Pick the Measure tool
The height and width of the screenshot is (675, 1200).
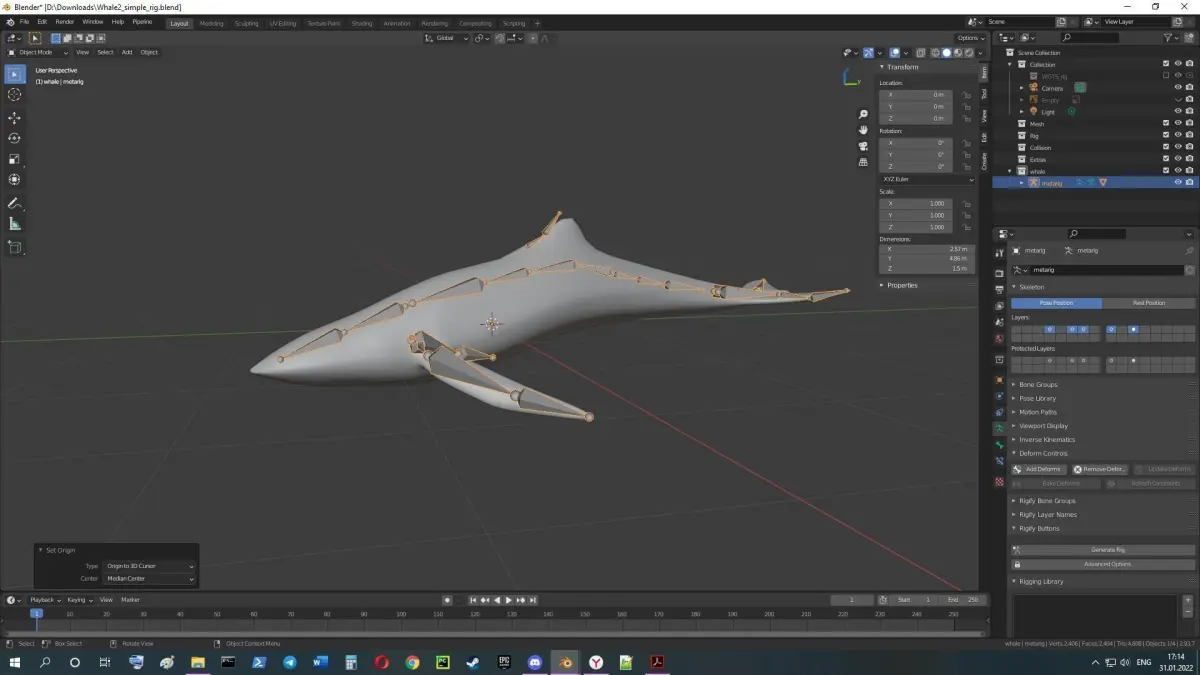[x=14, y=224]
